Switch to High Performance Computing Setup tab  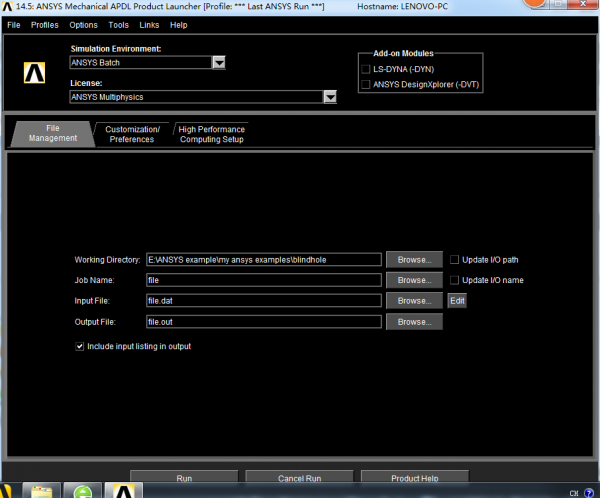[x=212, y=134]
